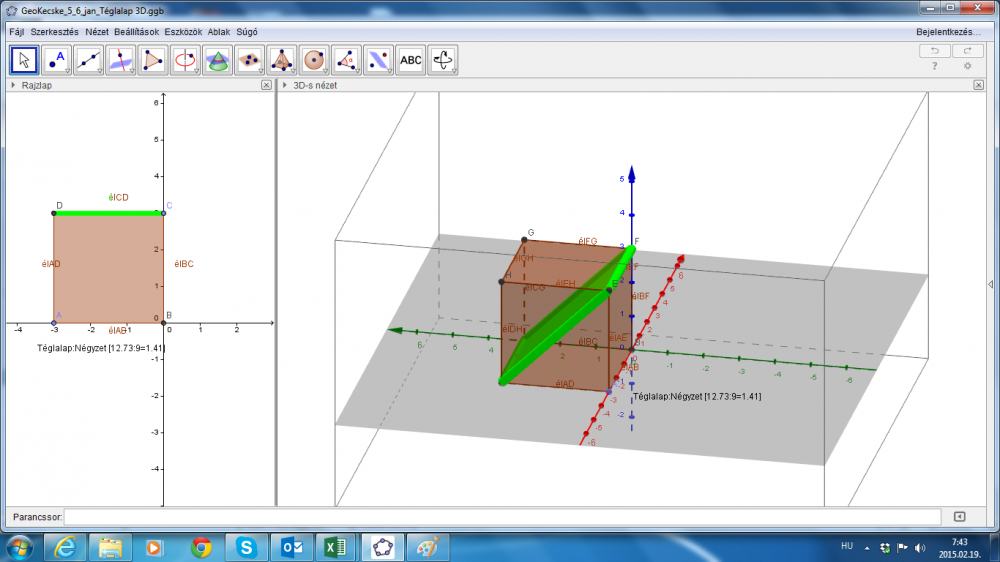Select the Polygon tool

coord(153,60)
